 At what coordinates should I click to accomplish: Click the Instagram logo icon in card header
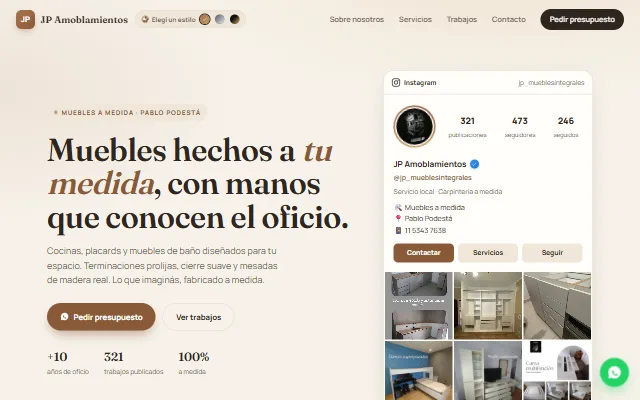coord(396,82)
